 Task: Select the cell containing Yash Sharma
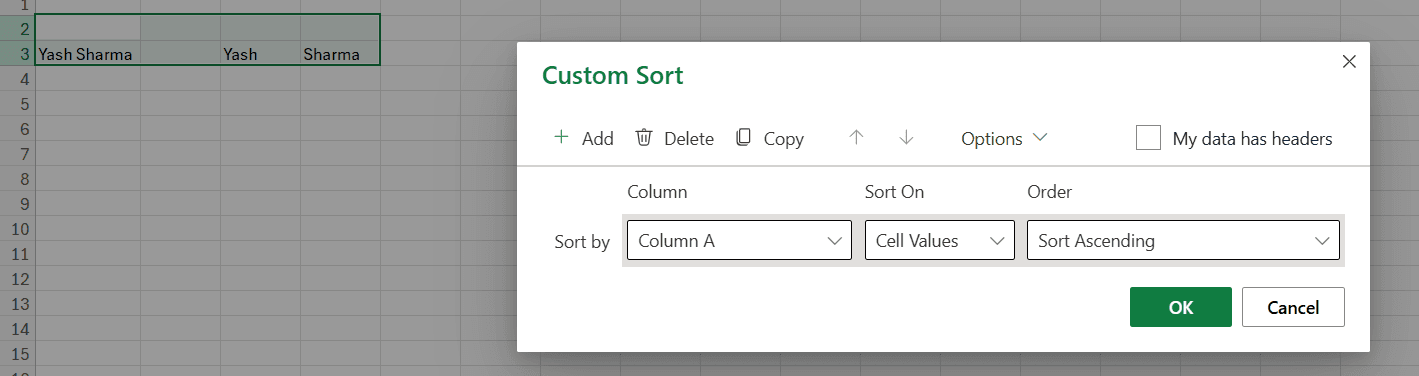point(87,54)
